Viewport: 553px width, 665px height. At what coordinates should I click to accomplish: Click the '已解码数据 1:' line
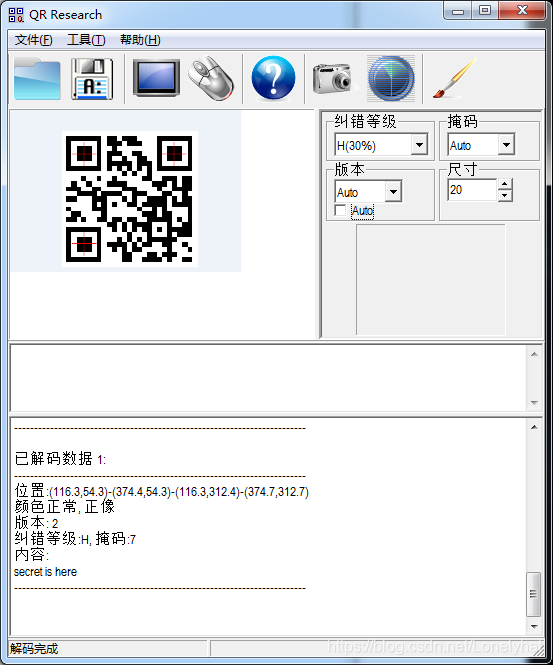coord(60,458)
